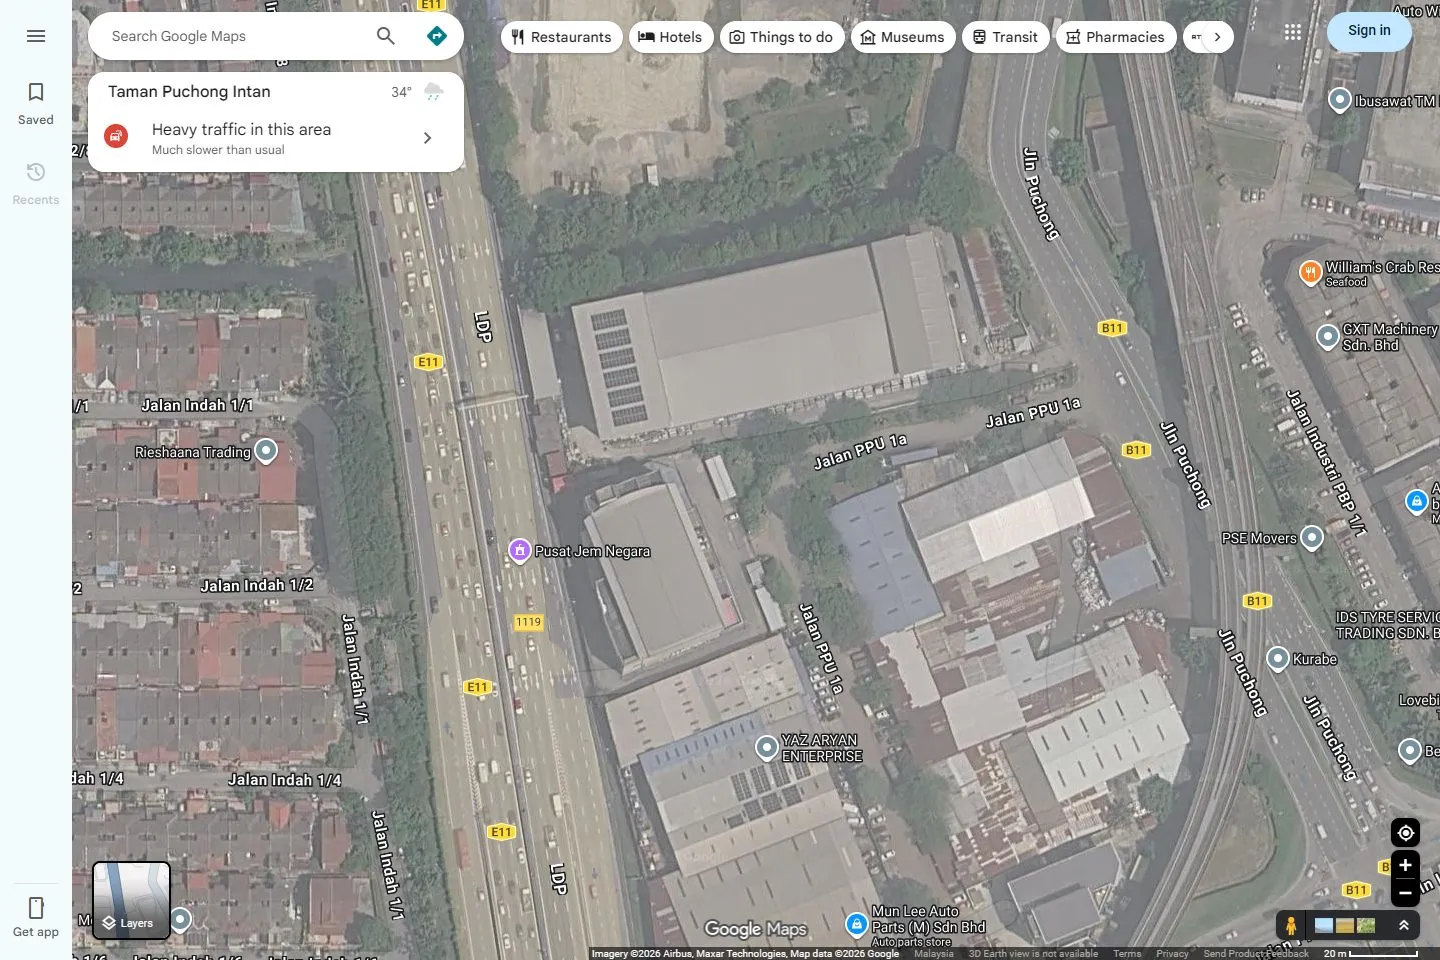This screenshot has height=960, width=1440.
Task: Click the YAZ ARYAN ENTERPRISE pin
Action: pos(767,747)
